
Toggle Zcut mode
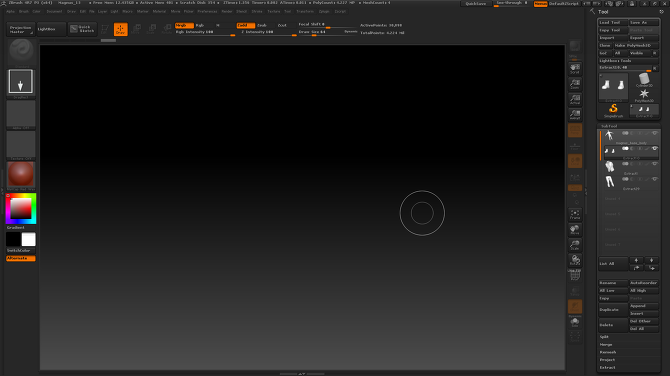coord(282,25)
